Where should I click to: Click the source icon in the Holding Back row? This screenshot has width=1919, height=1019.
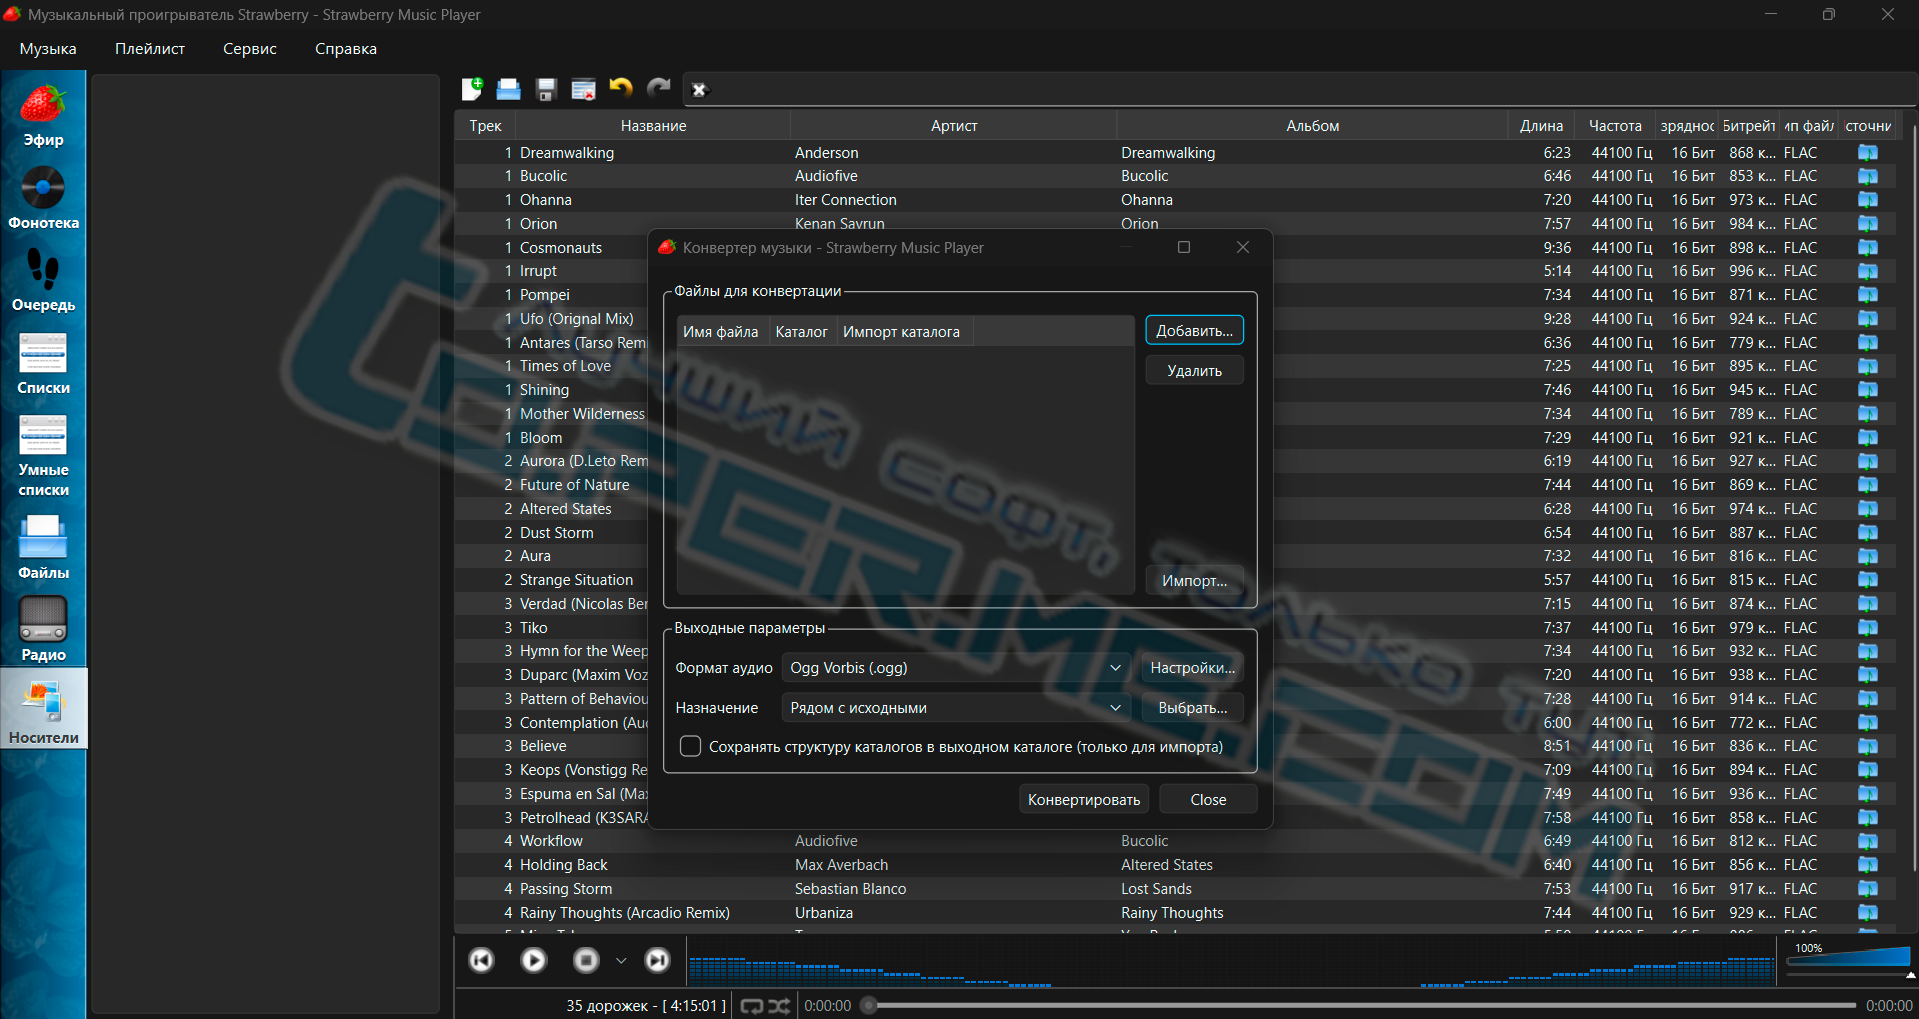pyautogui.click(x=1868, y=865)
